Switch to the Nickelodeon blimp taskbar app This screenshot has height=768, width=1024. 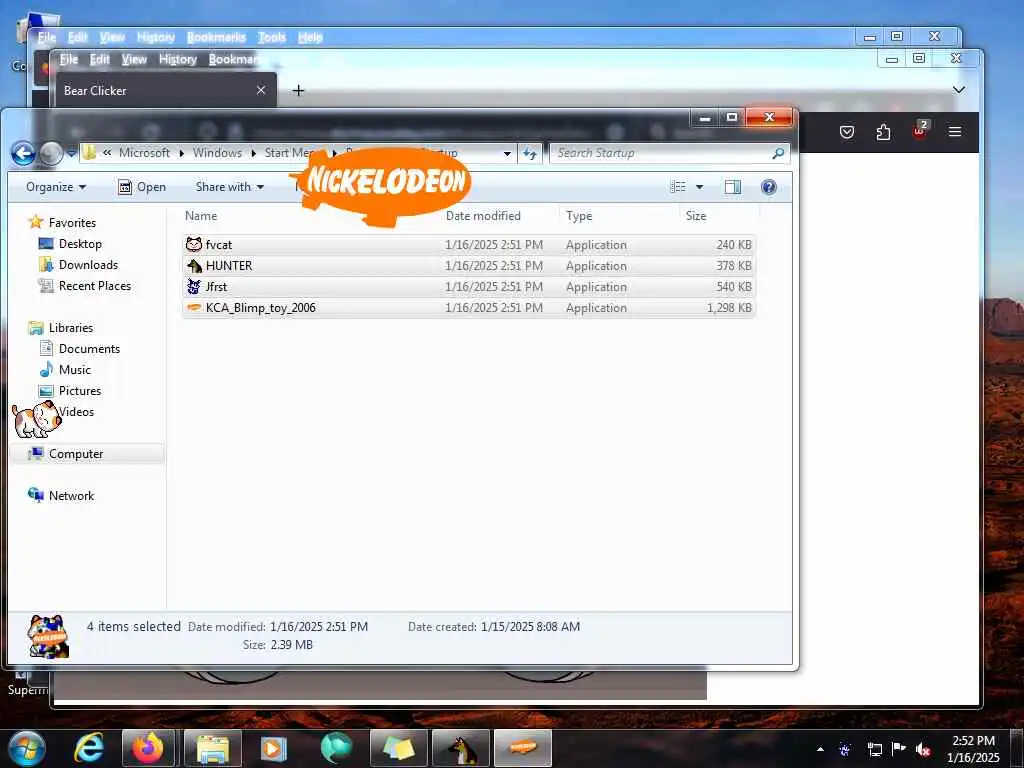click(x=523, y=748)
